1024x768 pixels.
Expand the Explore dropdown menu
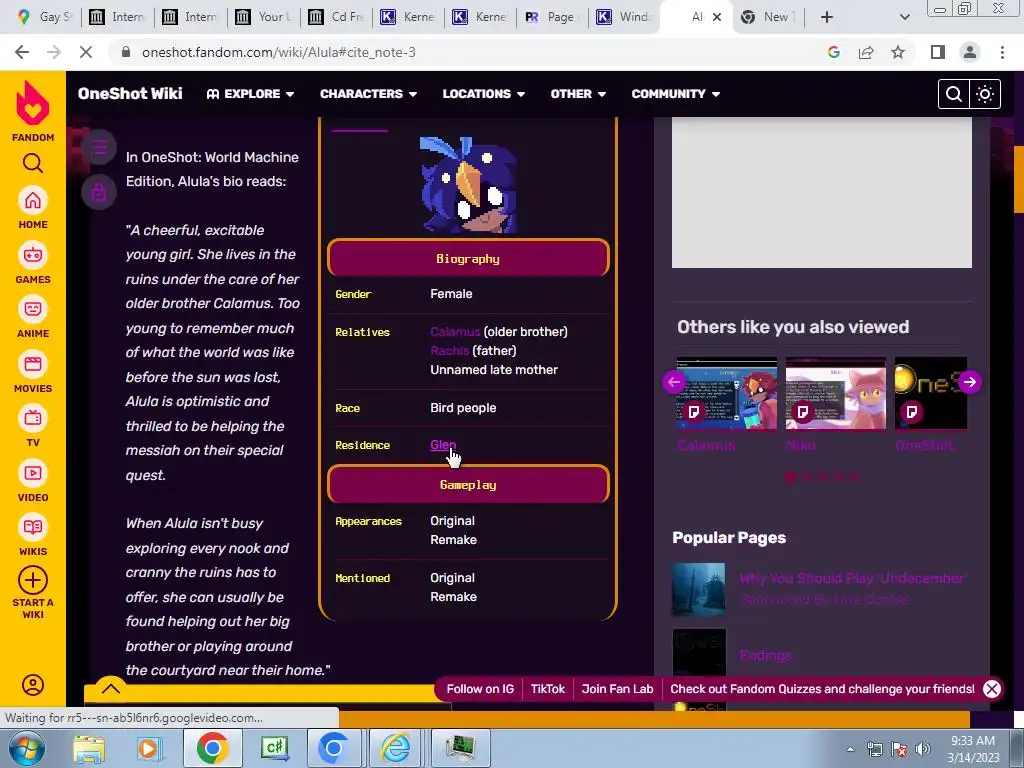point(250,94)
